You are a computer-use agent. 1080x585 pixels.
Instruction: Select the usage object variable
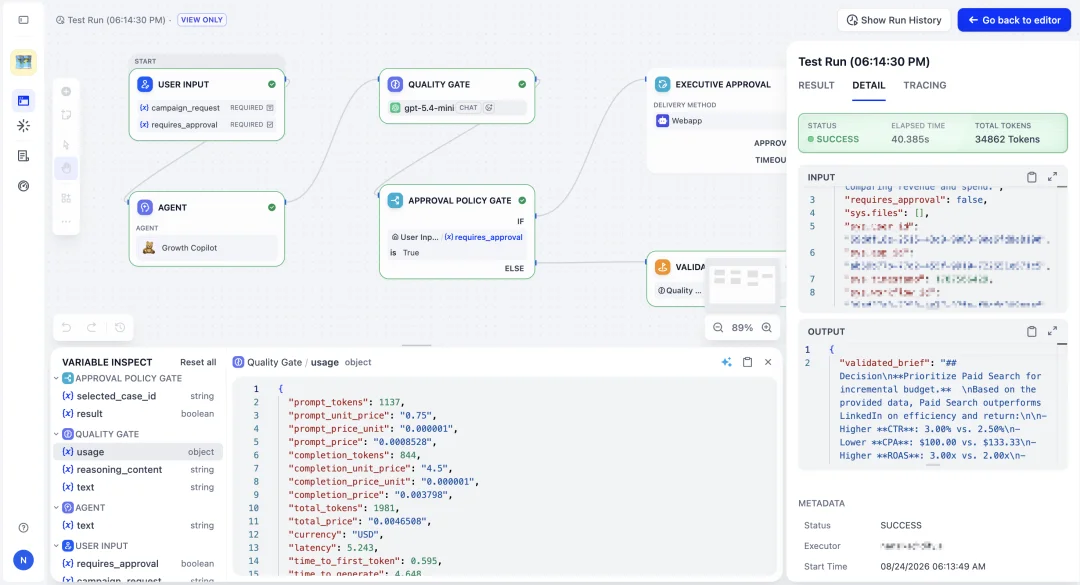click(x=138, y=452)
